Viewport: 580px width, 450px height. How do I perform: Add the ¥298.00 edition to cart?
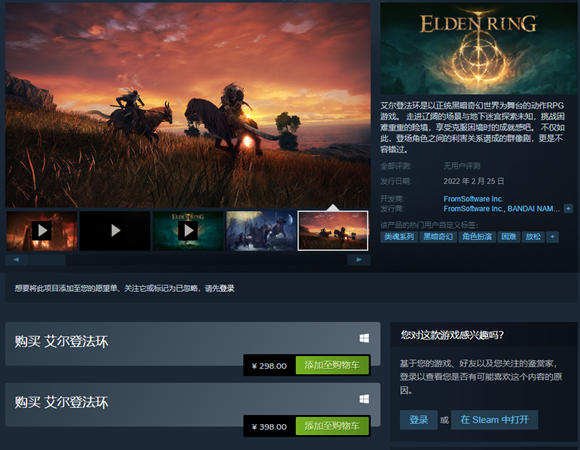point(332,365)
